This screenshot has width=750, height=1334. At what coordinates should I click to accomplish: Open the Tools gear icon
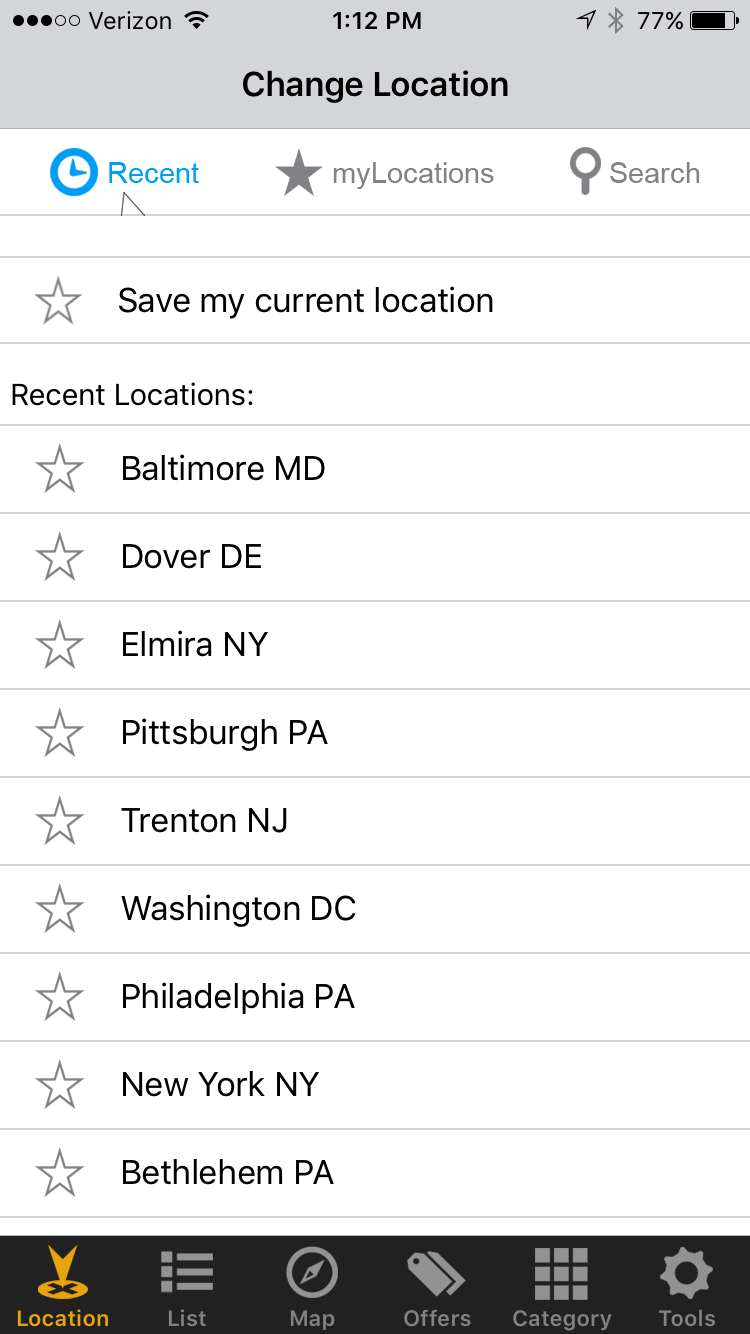(686, 1274)
